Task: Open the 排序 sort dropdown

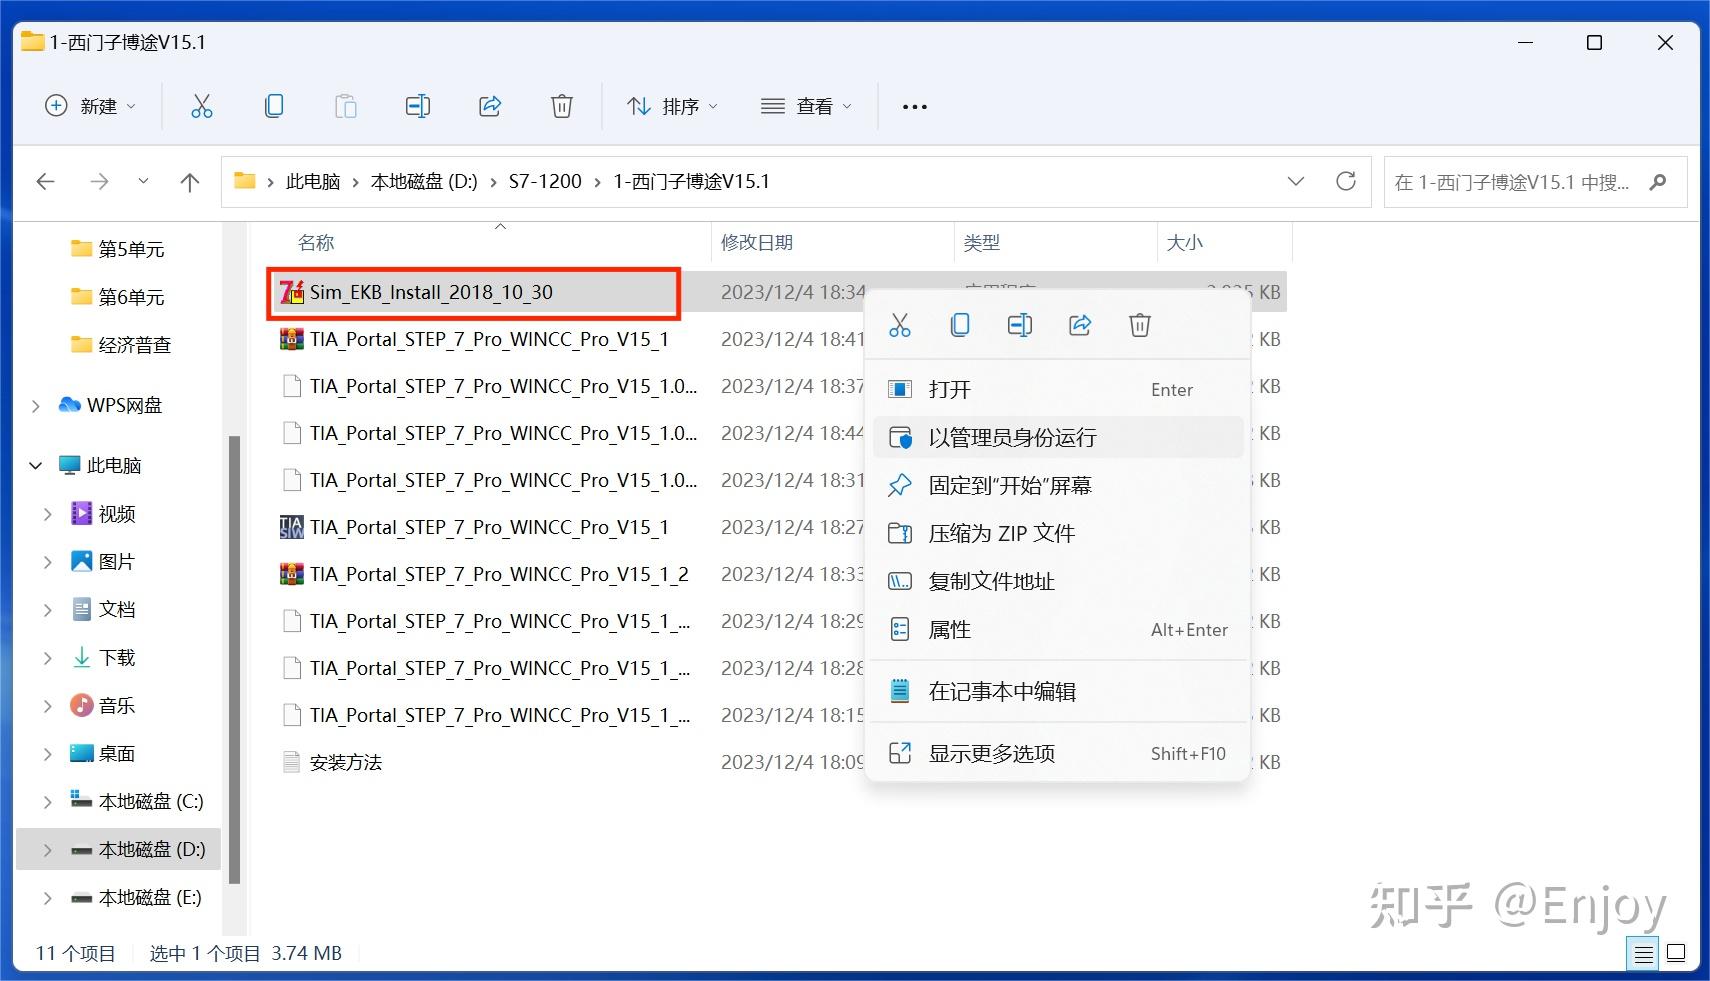Action: pos(672,106)
